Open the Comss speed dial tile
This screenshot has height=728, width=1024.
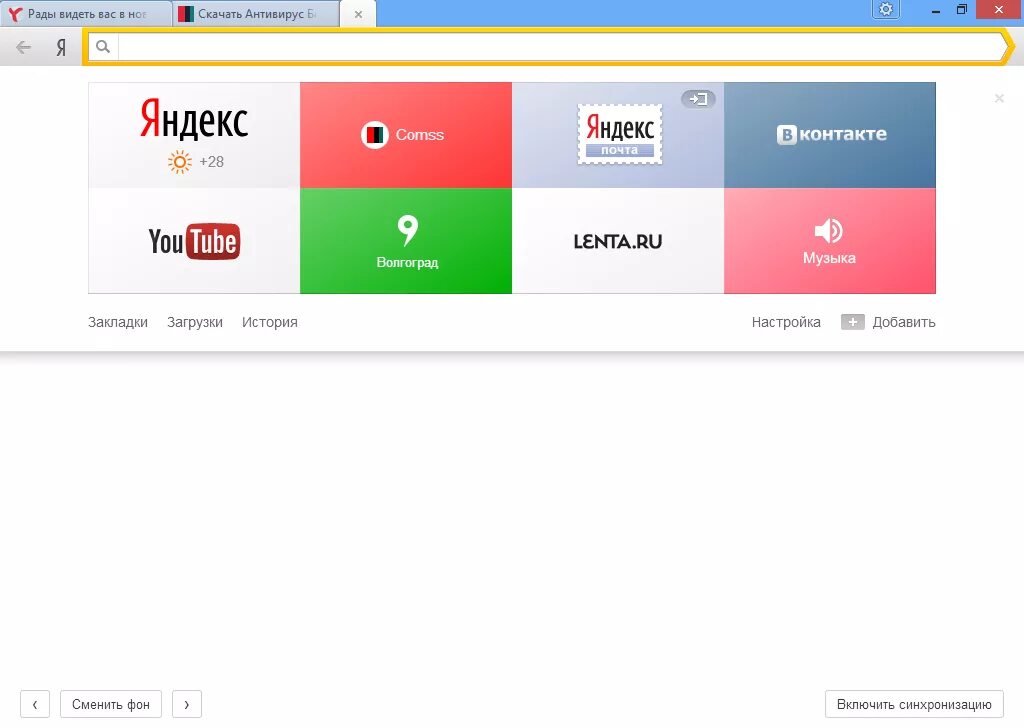pyautogui.click(x=406, y=135)
